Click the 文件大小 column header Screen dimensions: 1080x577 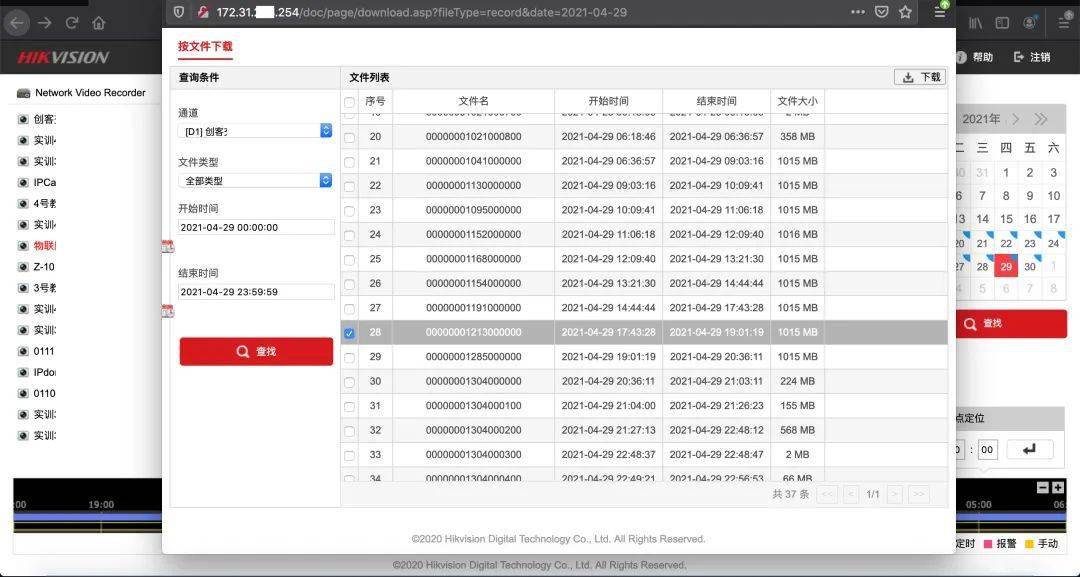(x=798, y=101)
